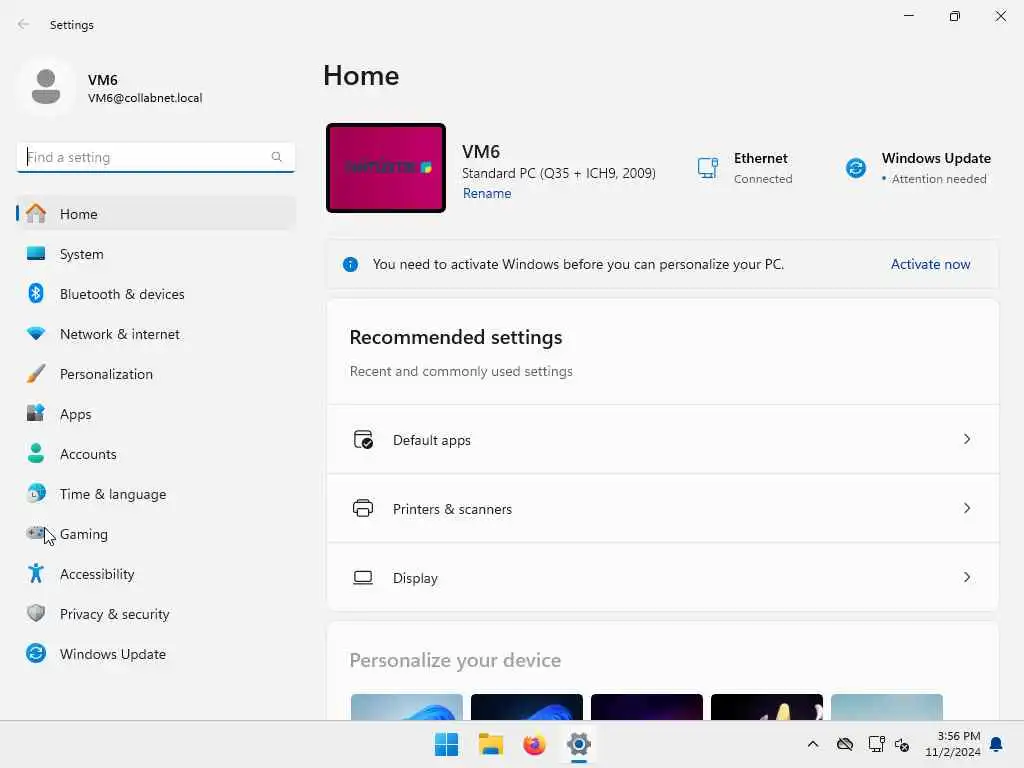Click the Settings gear in taskbar
This screenshot has width=1024, height=768.
click(x=579, y=744)
